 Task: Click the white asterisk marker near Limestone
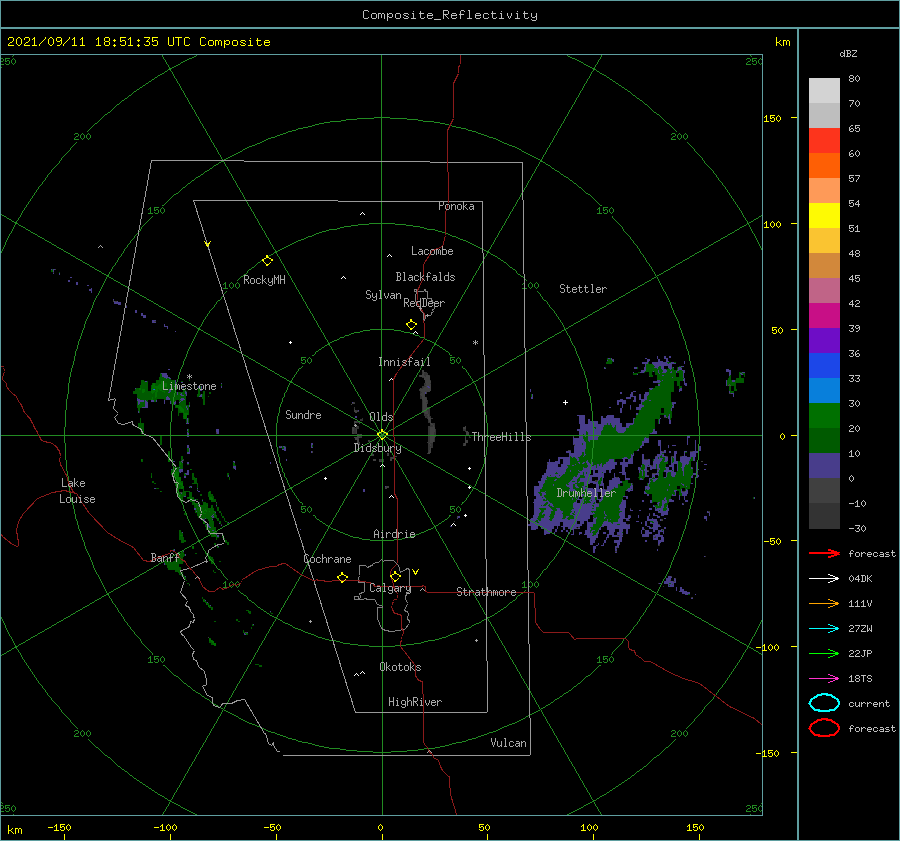[x=189, y=377]
